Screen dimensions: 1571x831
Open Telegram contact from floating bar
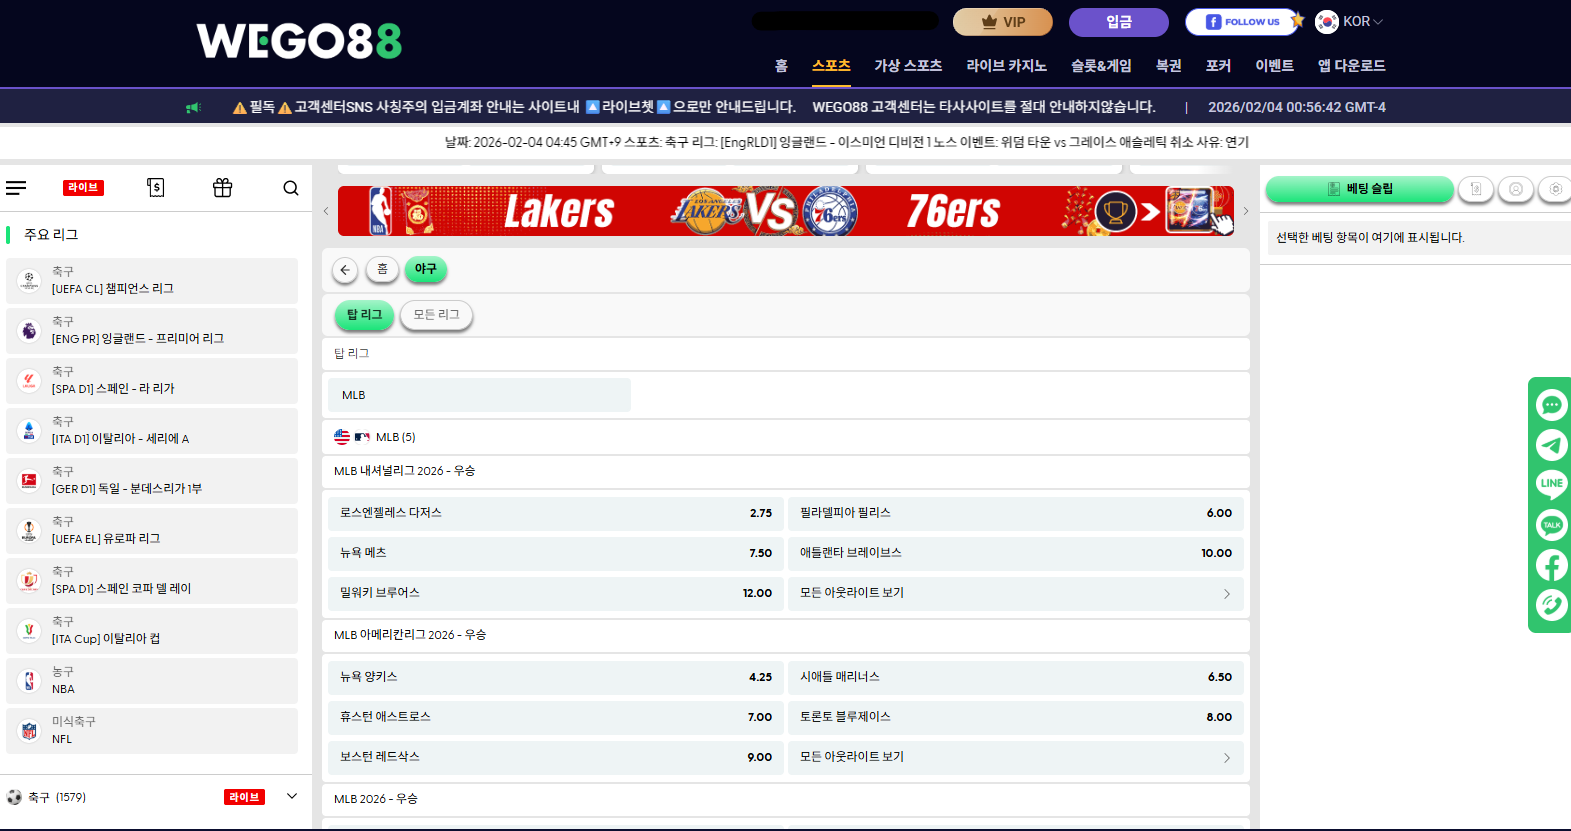(x=1551, y=445)
